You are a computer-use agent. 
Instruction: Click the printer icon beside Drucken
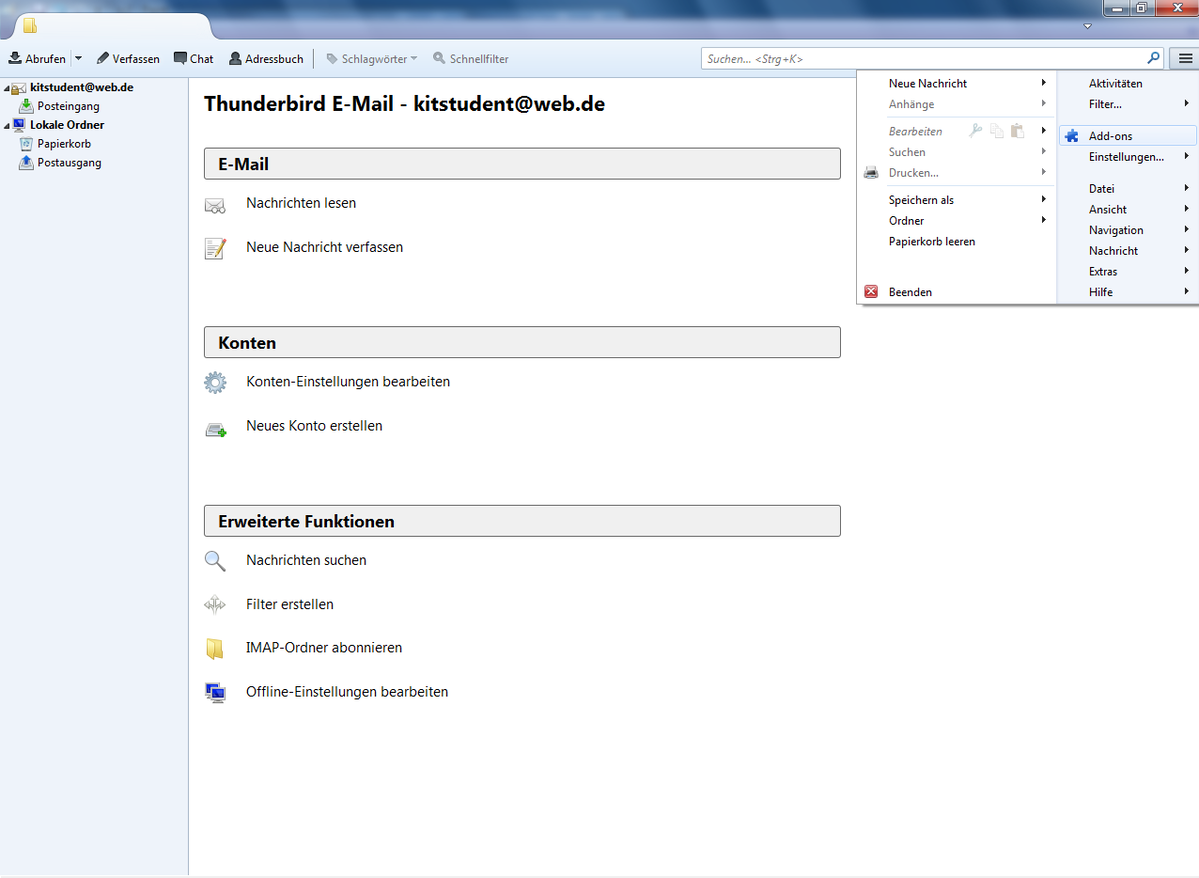click(871, 173)
